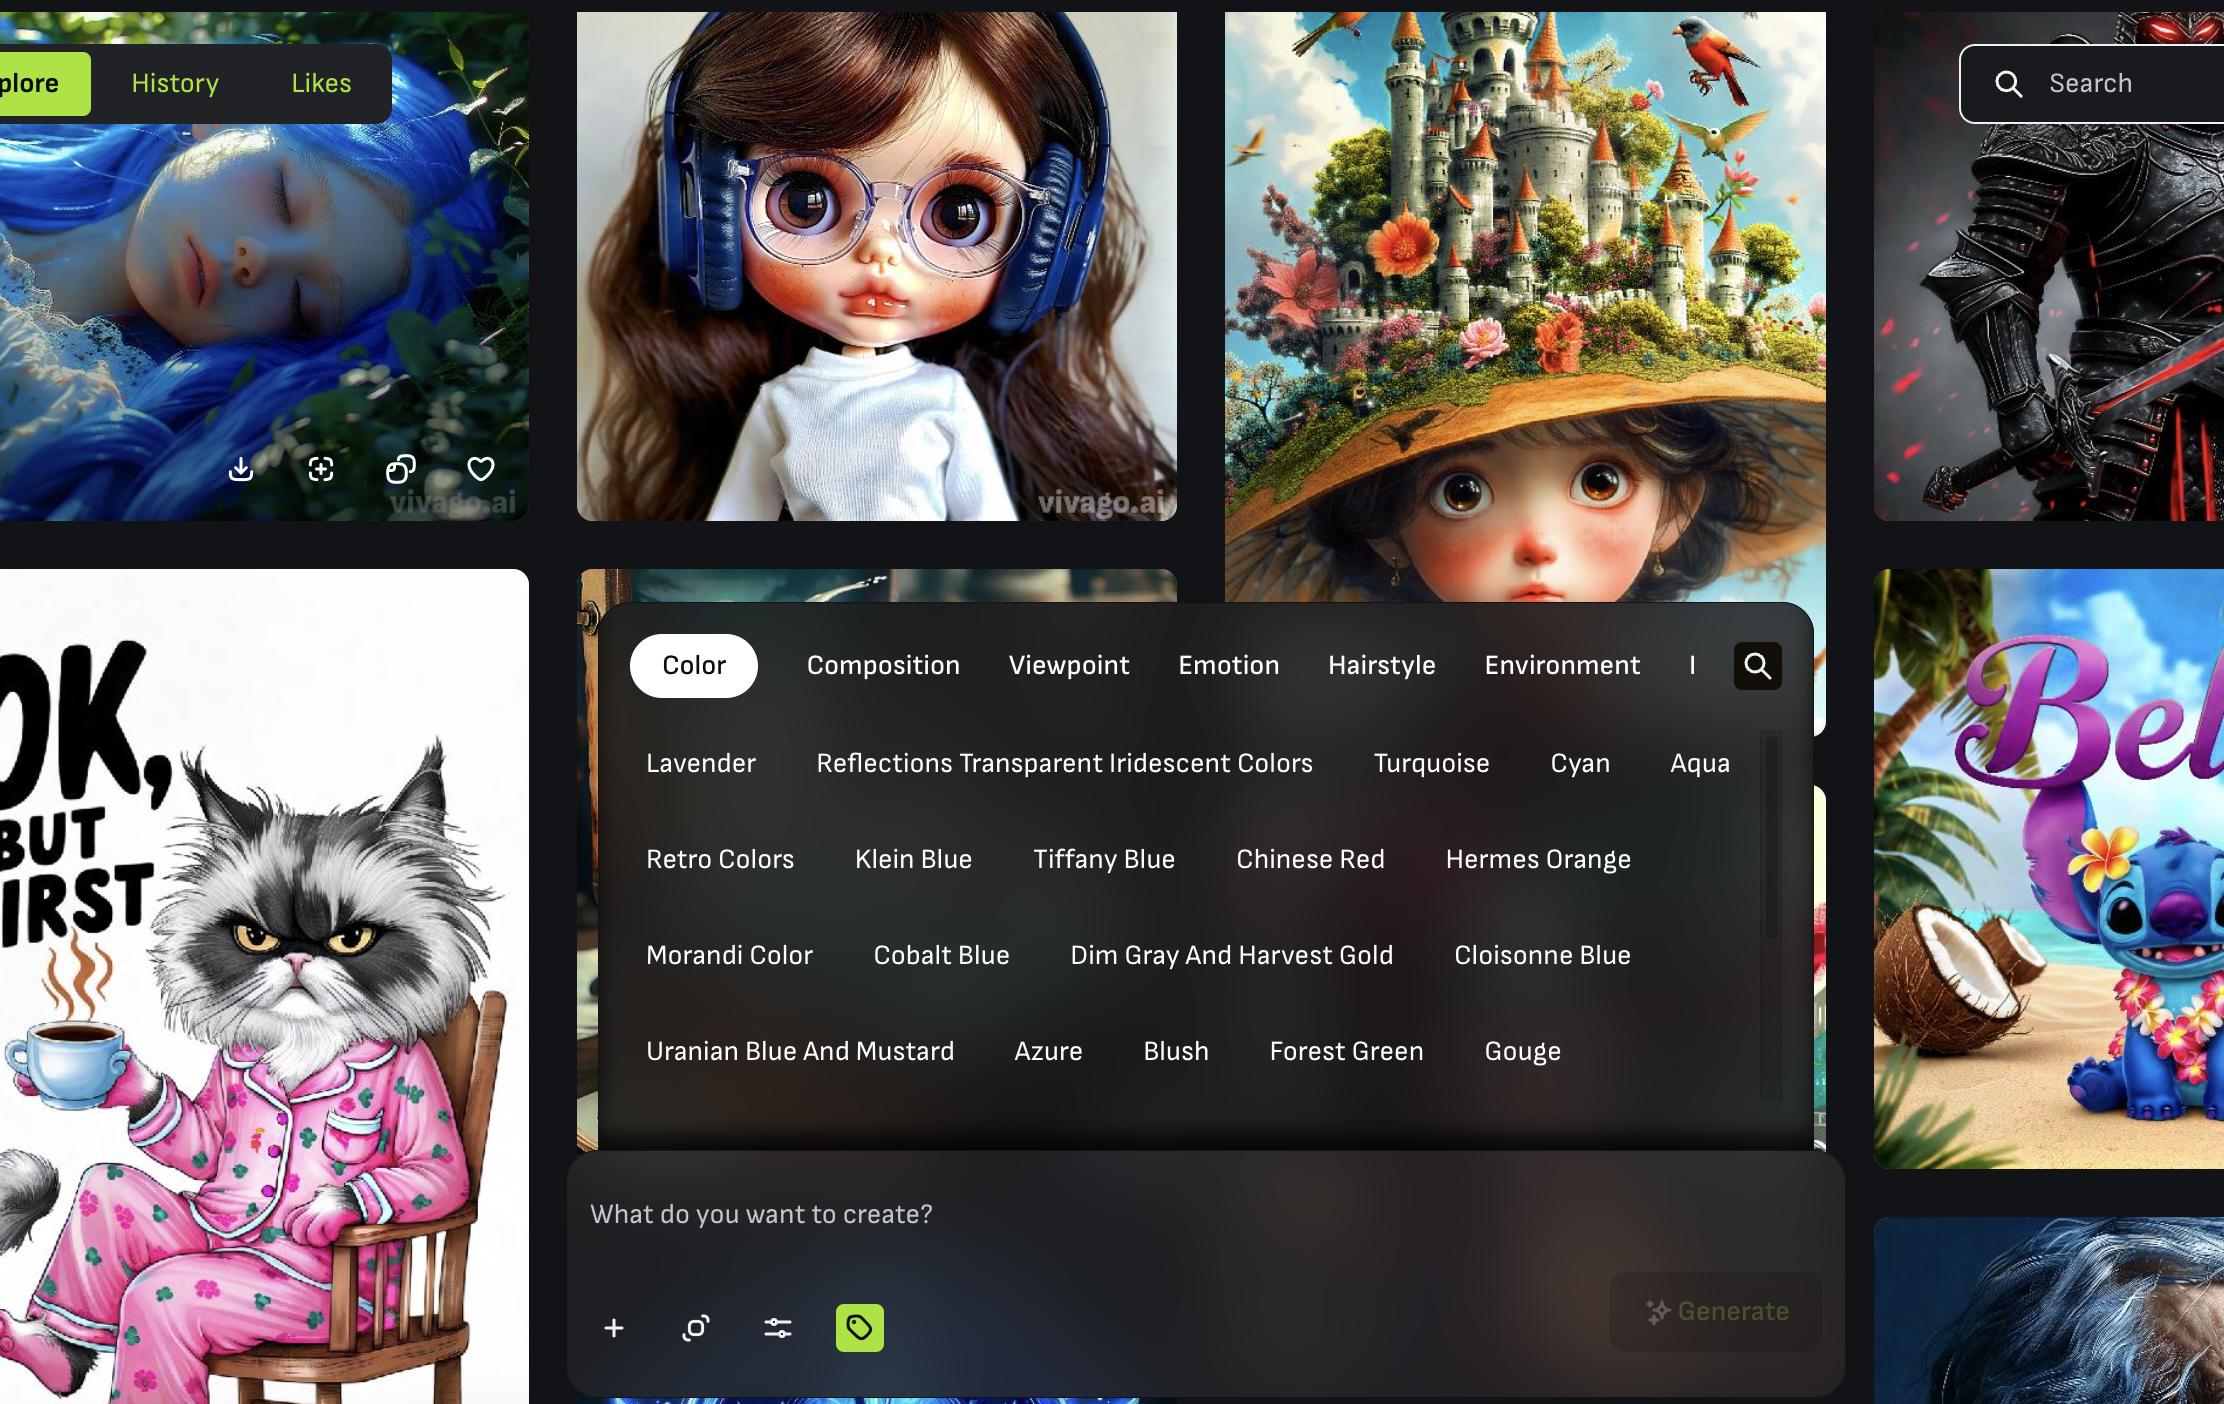Toggle off the green tag icon
This screenshot has width=2224, height=1404.
click(x=859, y=1328)
